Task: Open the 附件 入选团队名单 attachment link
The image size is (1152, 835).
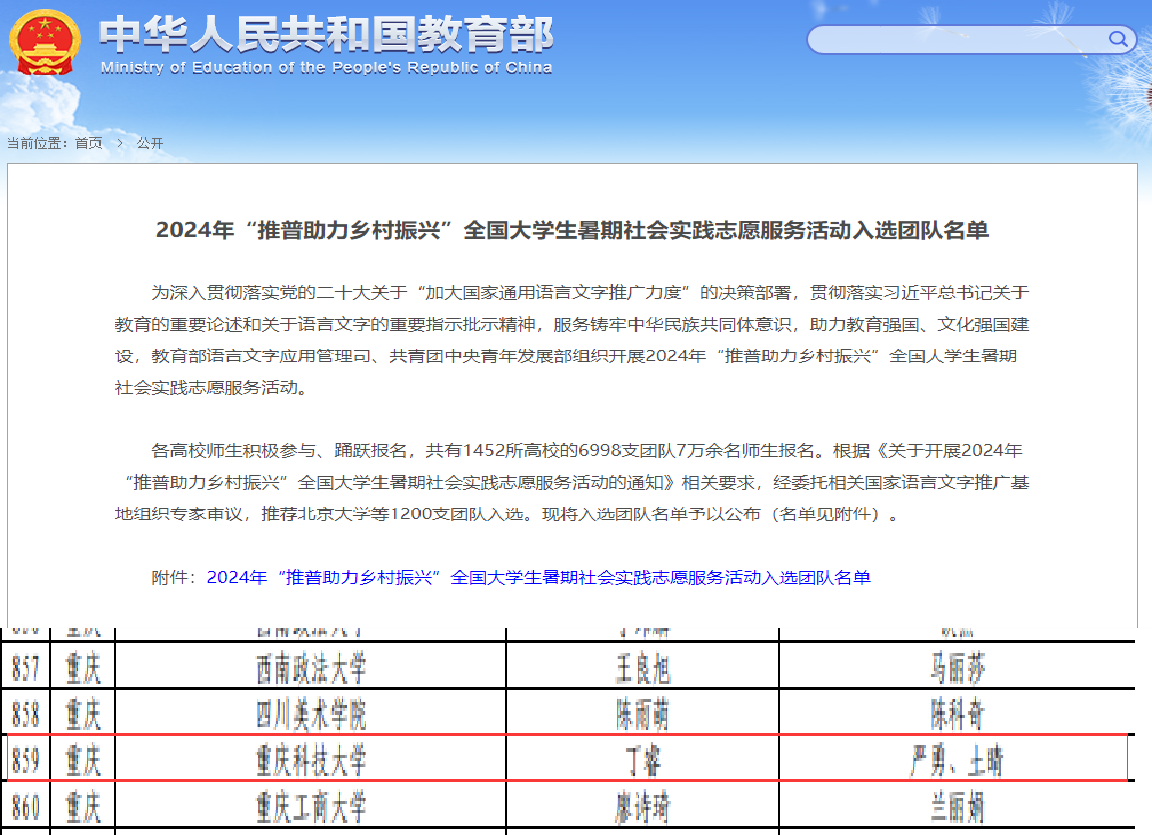Action: [x=538, y=578]
